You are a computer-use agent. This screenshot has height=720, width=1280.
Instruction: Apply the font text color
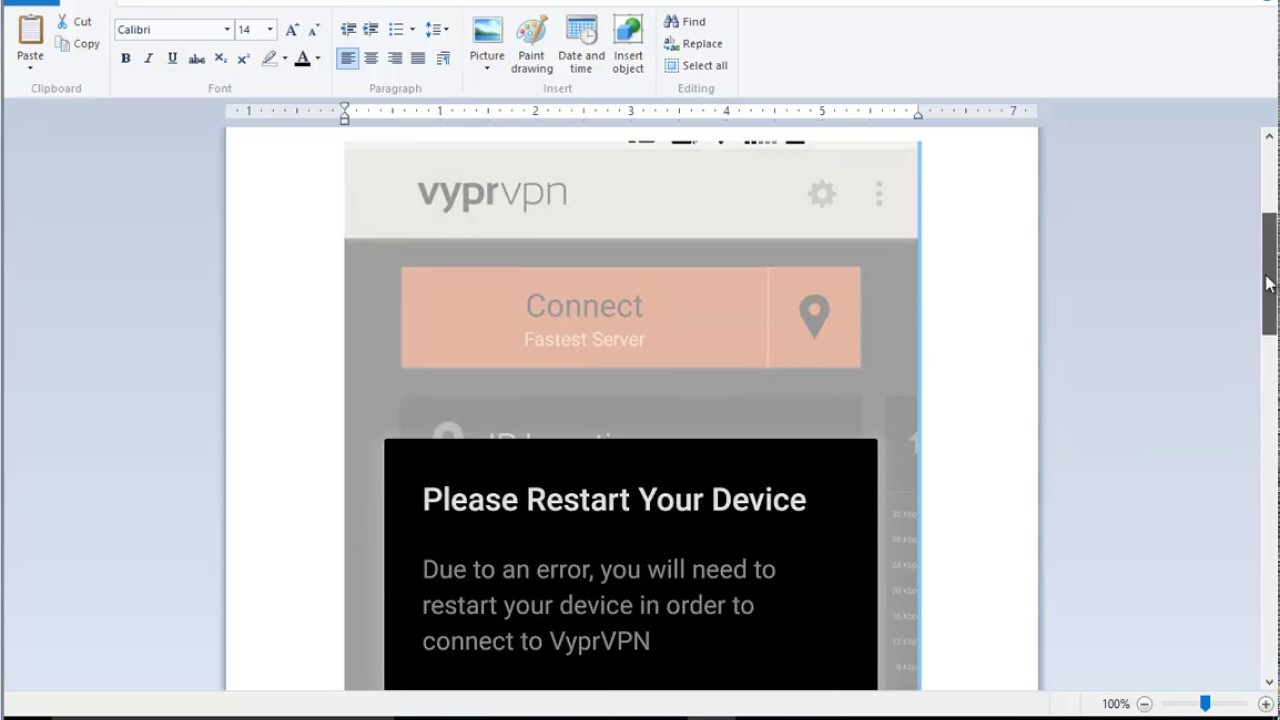(x=302, y=59)
